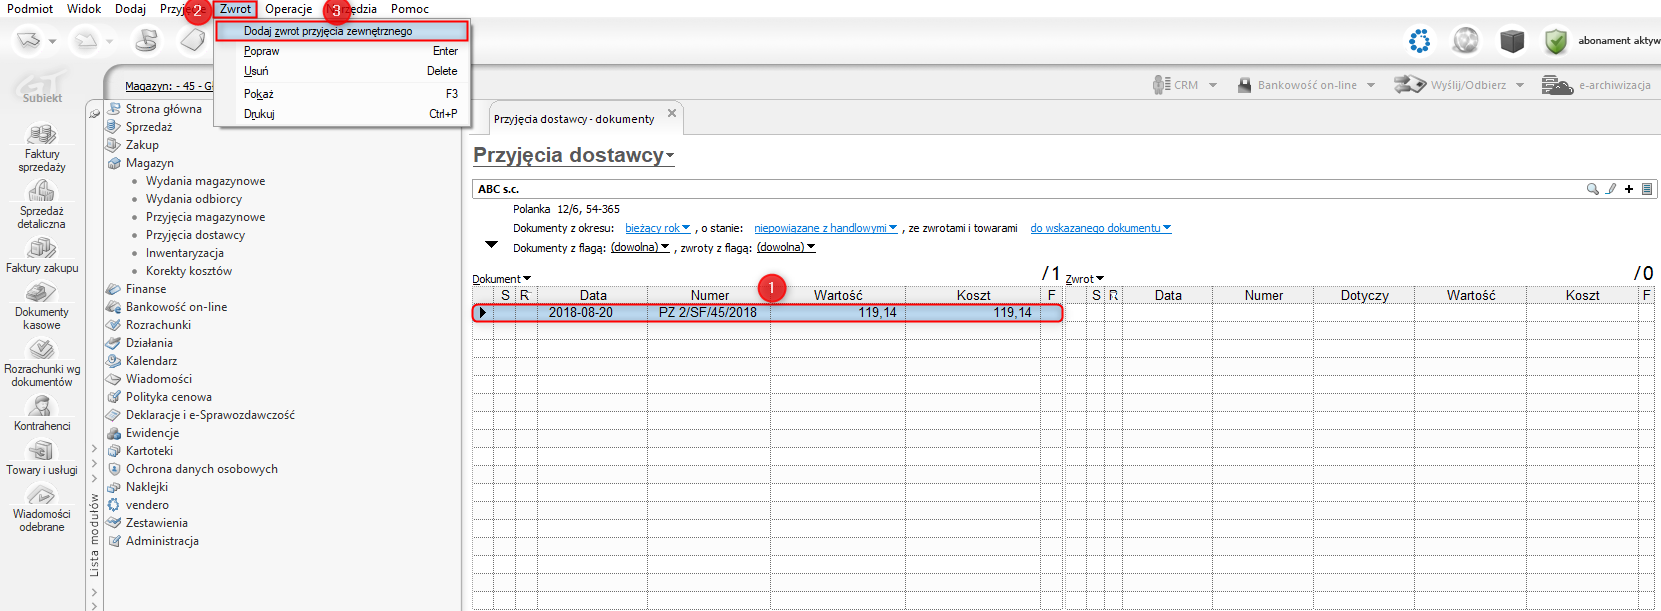The height and width of the screenshot is (611, 1661).
Task: Open the do wskazanego dokumentu filter
Action: [x=1100, y=229]
